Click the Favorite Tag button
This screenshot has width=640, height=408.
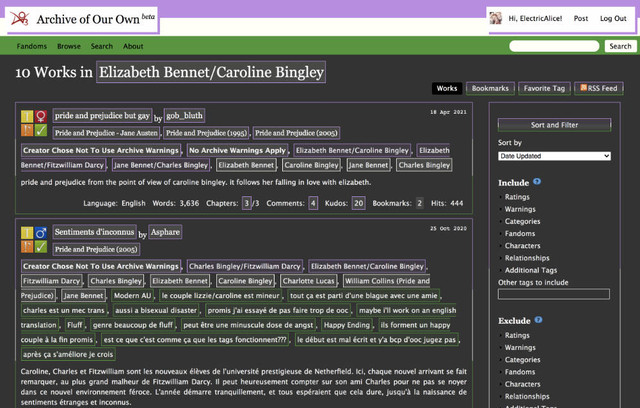[544, 88]
